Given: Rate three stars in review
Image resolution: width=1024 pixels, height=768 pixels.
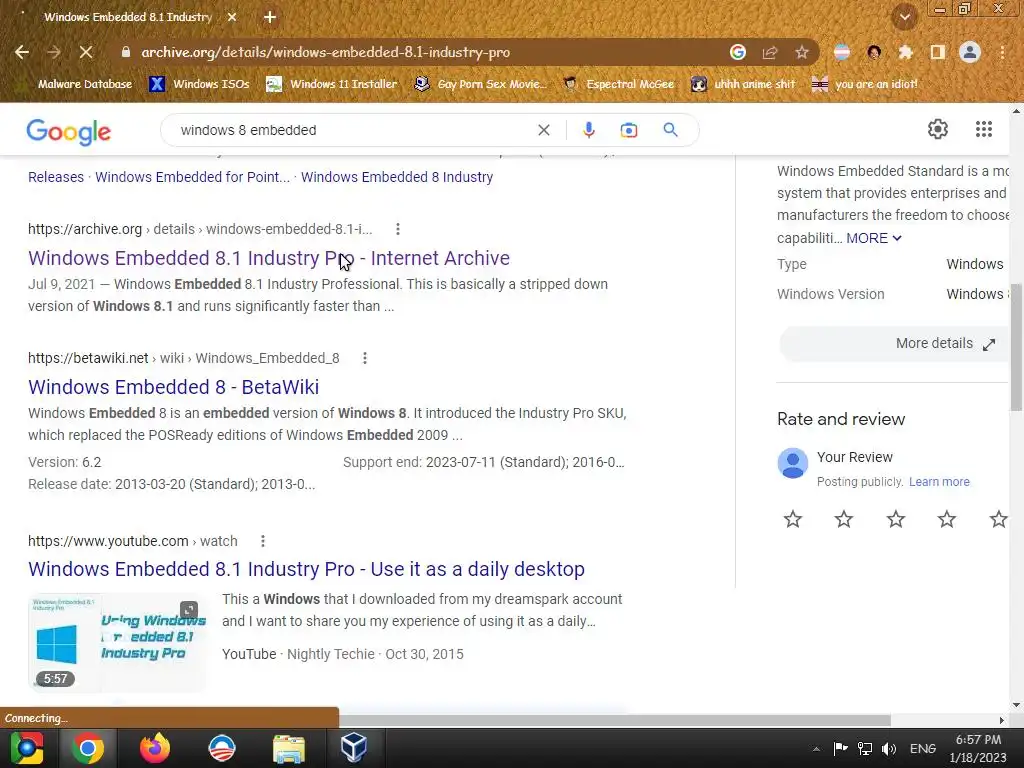Looking at the screenshot, I should 895,519.
